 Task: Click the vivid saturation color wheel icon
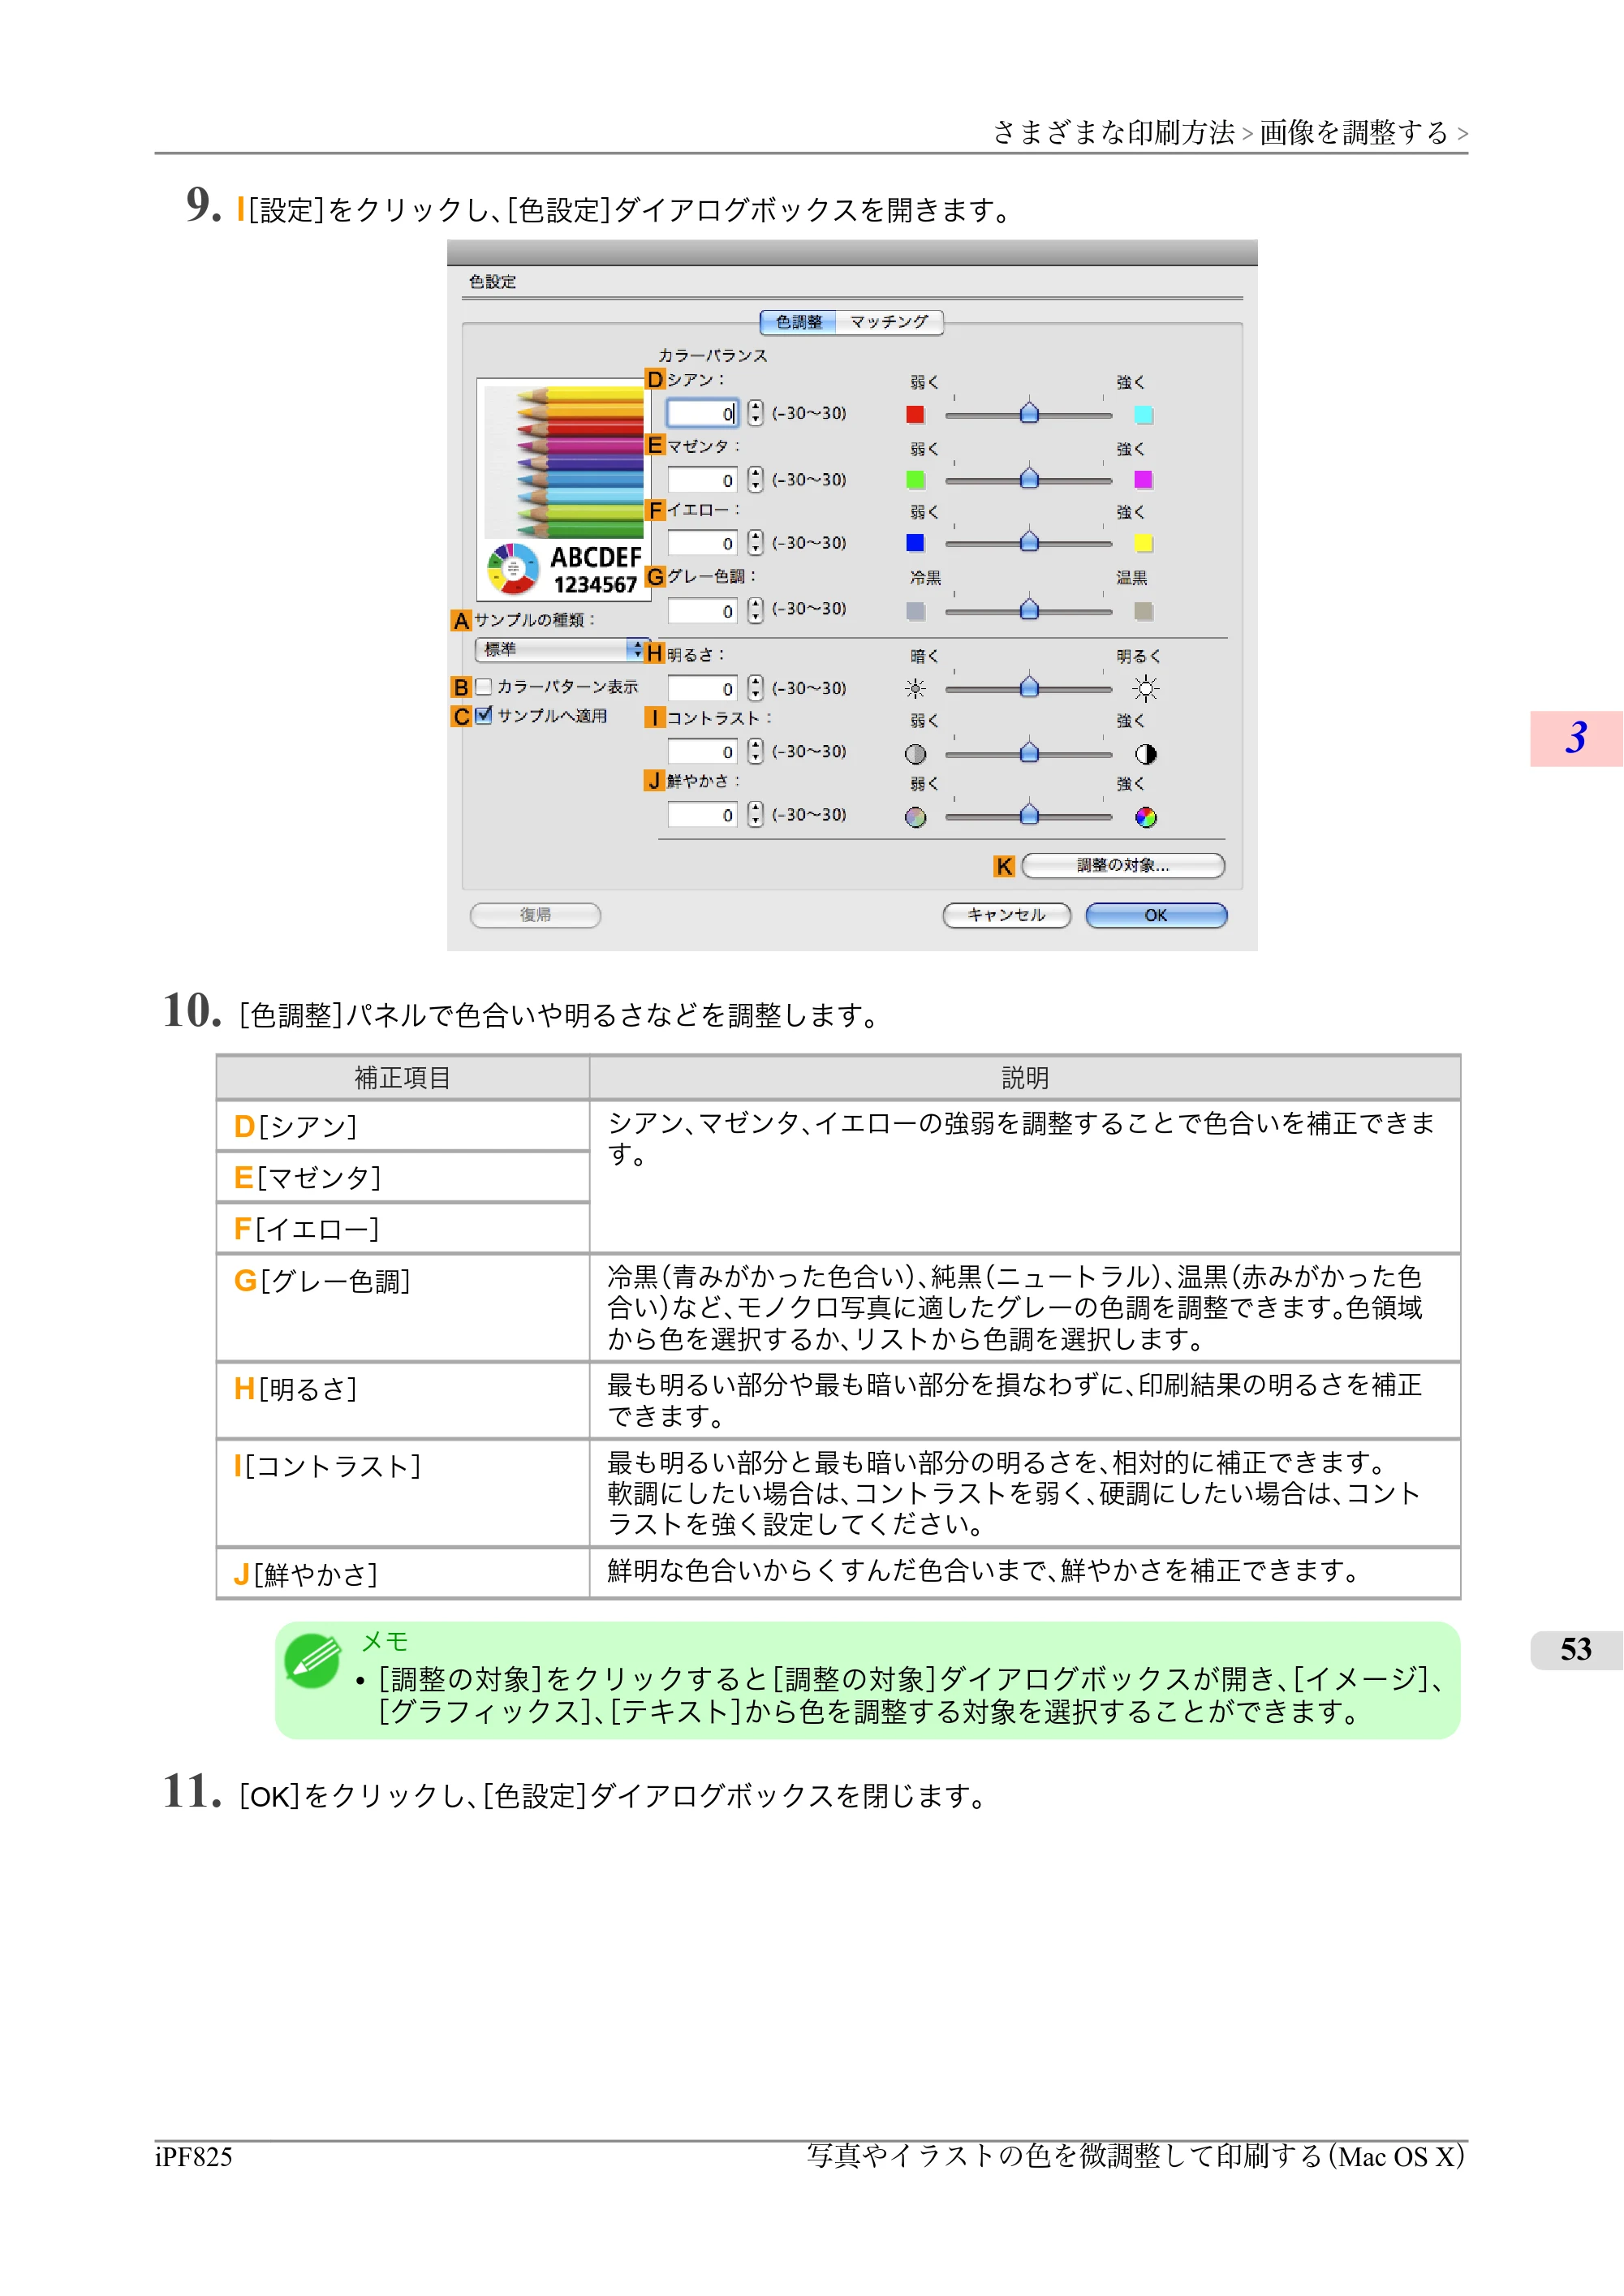(x=1145, y=817)
